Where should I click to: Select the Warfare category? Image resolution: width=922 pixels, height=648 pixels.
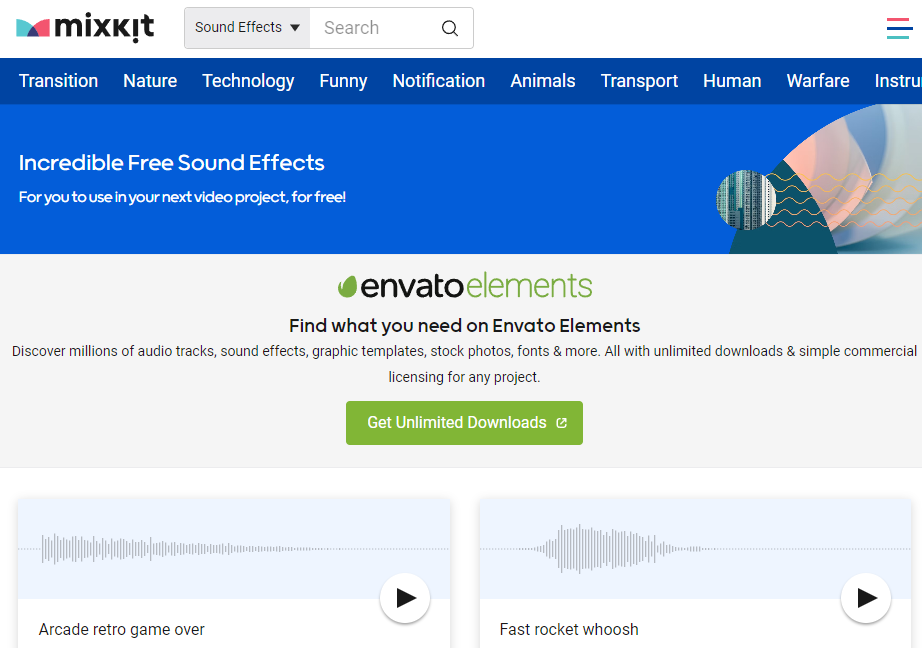(x=818, y=81)
